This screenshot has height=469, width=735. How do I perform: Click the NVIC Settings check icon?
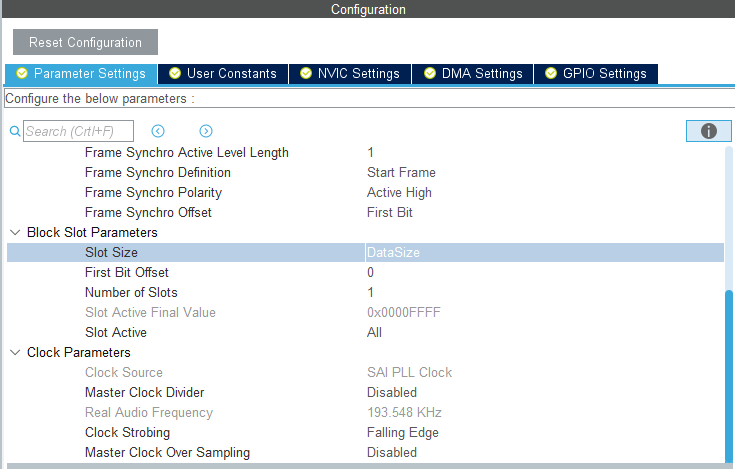click(x=305, y=73)
